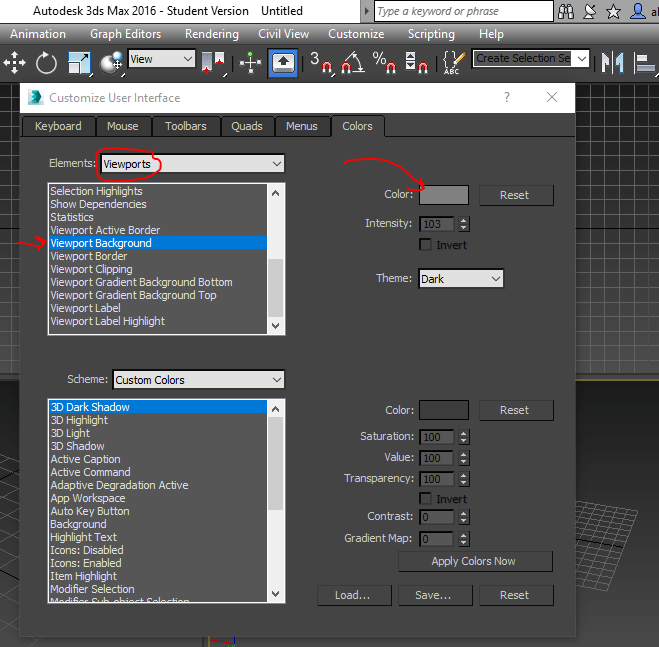Select the Scale tool
Screen dimensions: 659x647
click(79, 63)
